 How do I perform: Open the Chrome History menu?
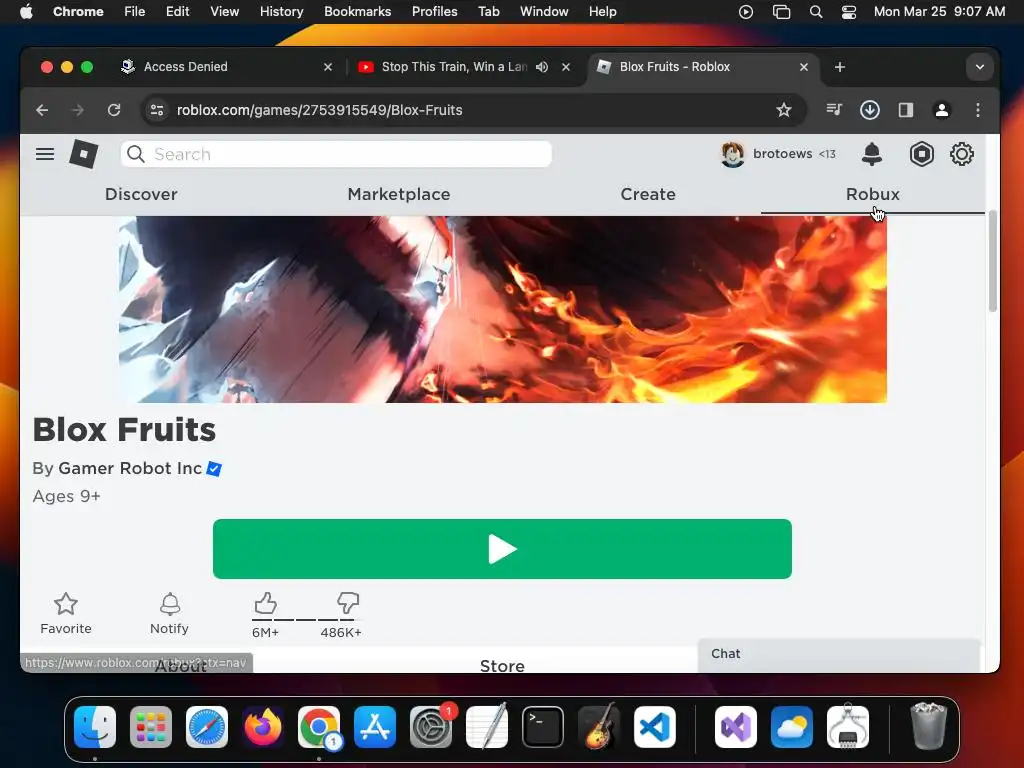click(x=281, y=11)
